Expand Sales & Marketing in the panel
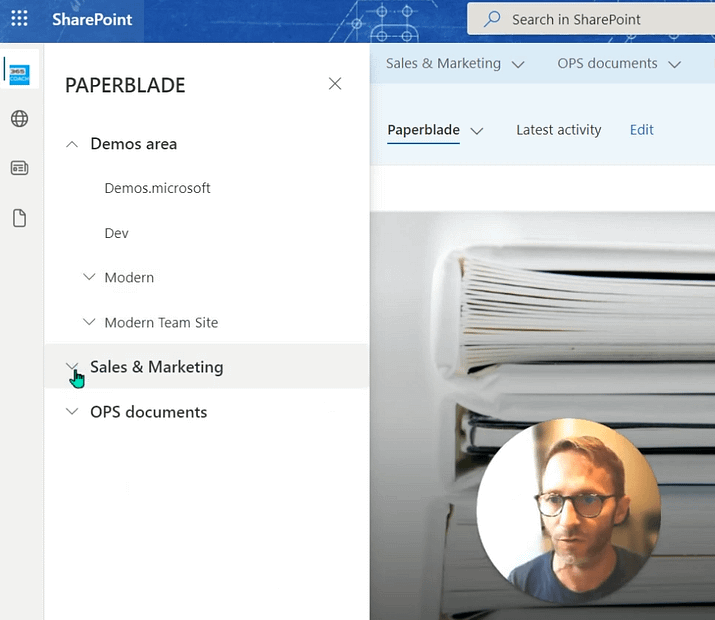The width and height of the screenshot is (715, 620). click(x=71, y=367)
